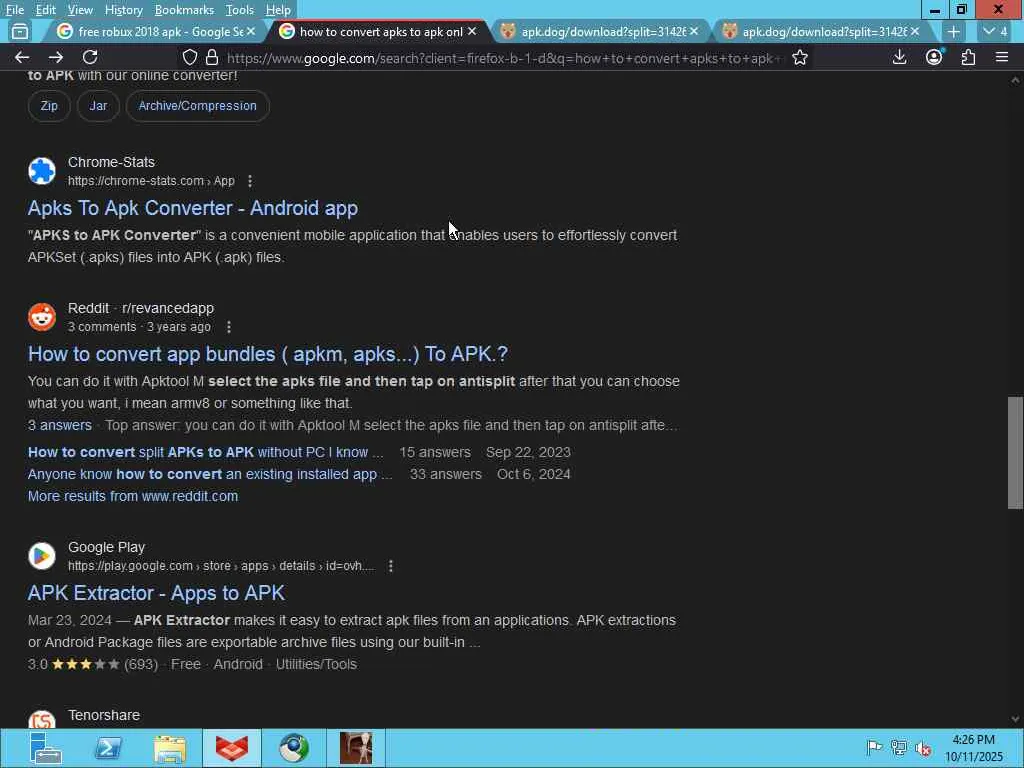Click the muted volume tray icon
The width and height of the screenshot is (1024, 768).
tap(923, 748)
